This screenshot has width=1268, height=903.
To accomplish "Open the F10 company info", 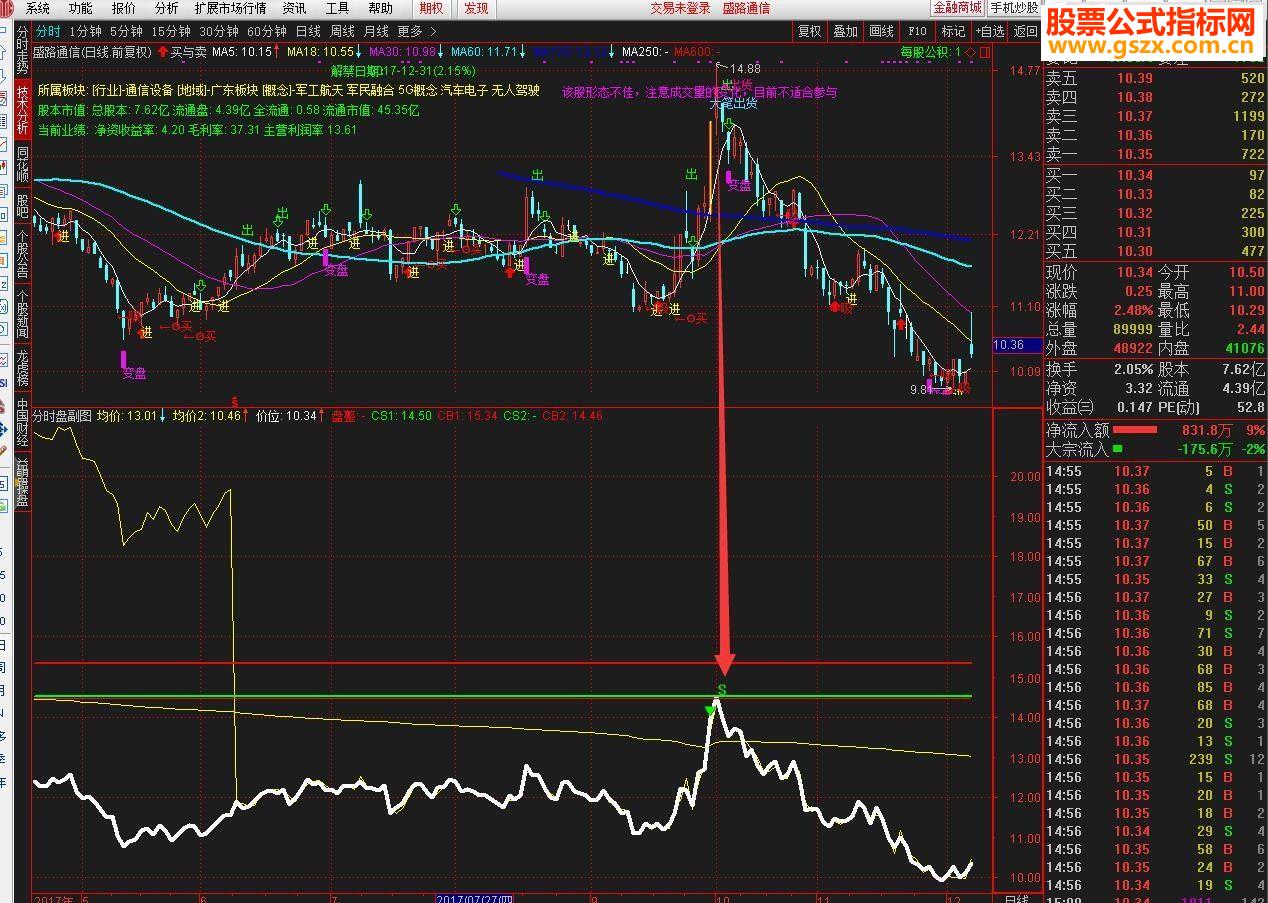I will [917, 32].
